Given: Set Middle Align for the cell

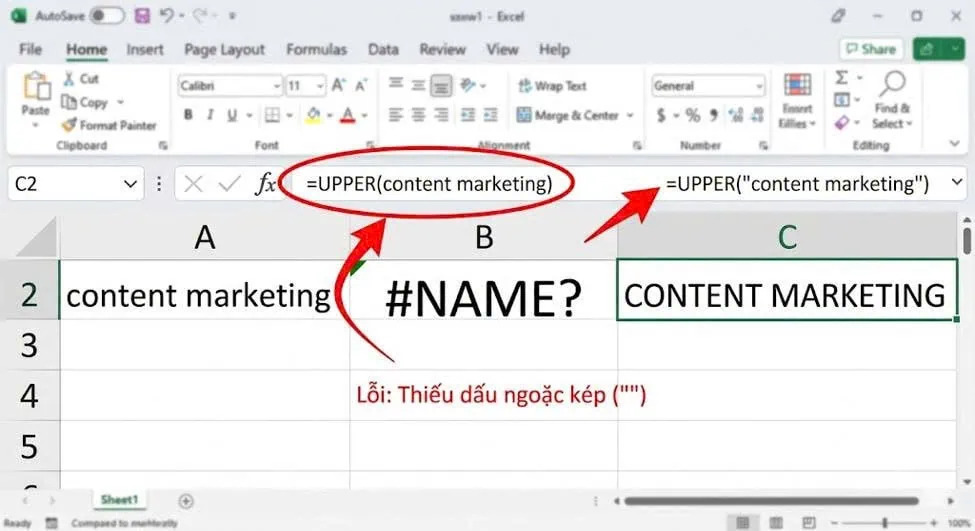Looking at the screenshot, I should pos(418,85).
